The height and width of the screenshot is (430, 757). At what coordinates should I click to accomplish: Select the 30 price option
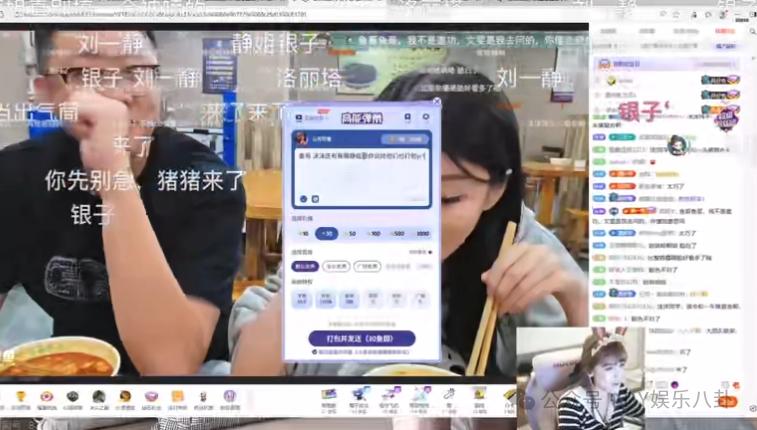click(327, 234)
